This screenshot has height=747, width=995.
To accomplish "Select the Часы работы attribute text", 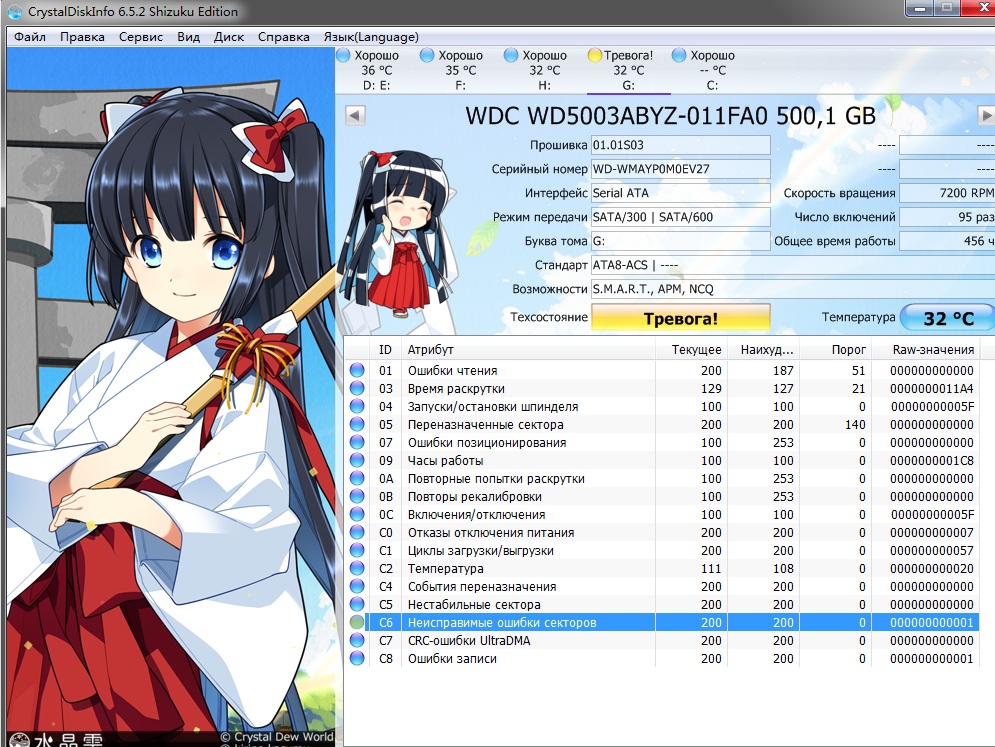I will point(445,461).
